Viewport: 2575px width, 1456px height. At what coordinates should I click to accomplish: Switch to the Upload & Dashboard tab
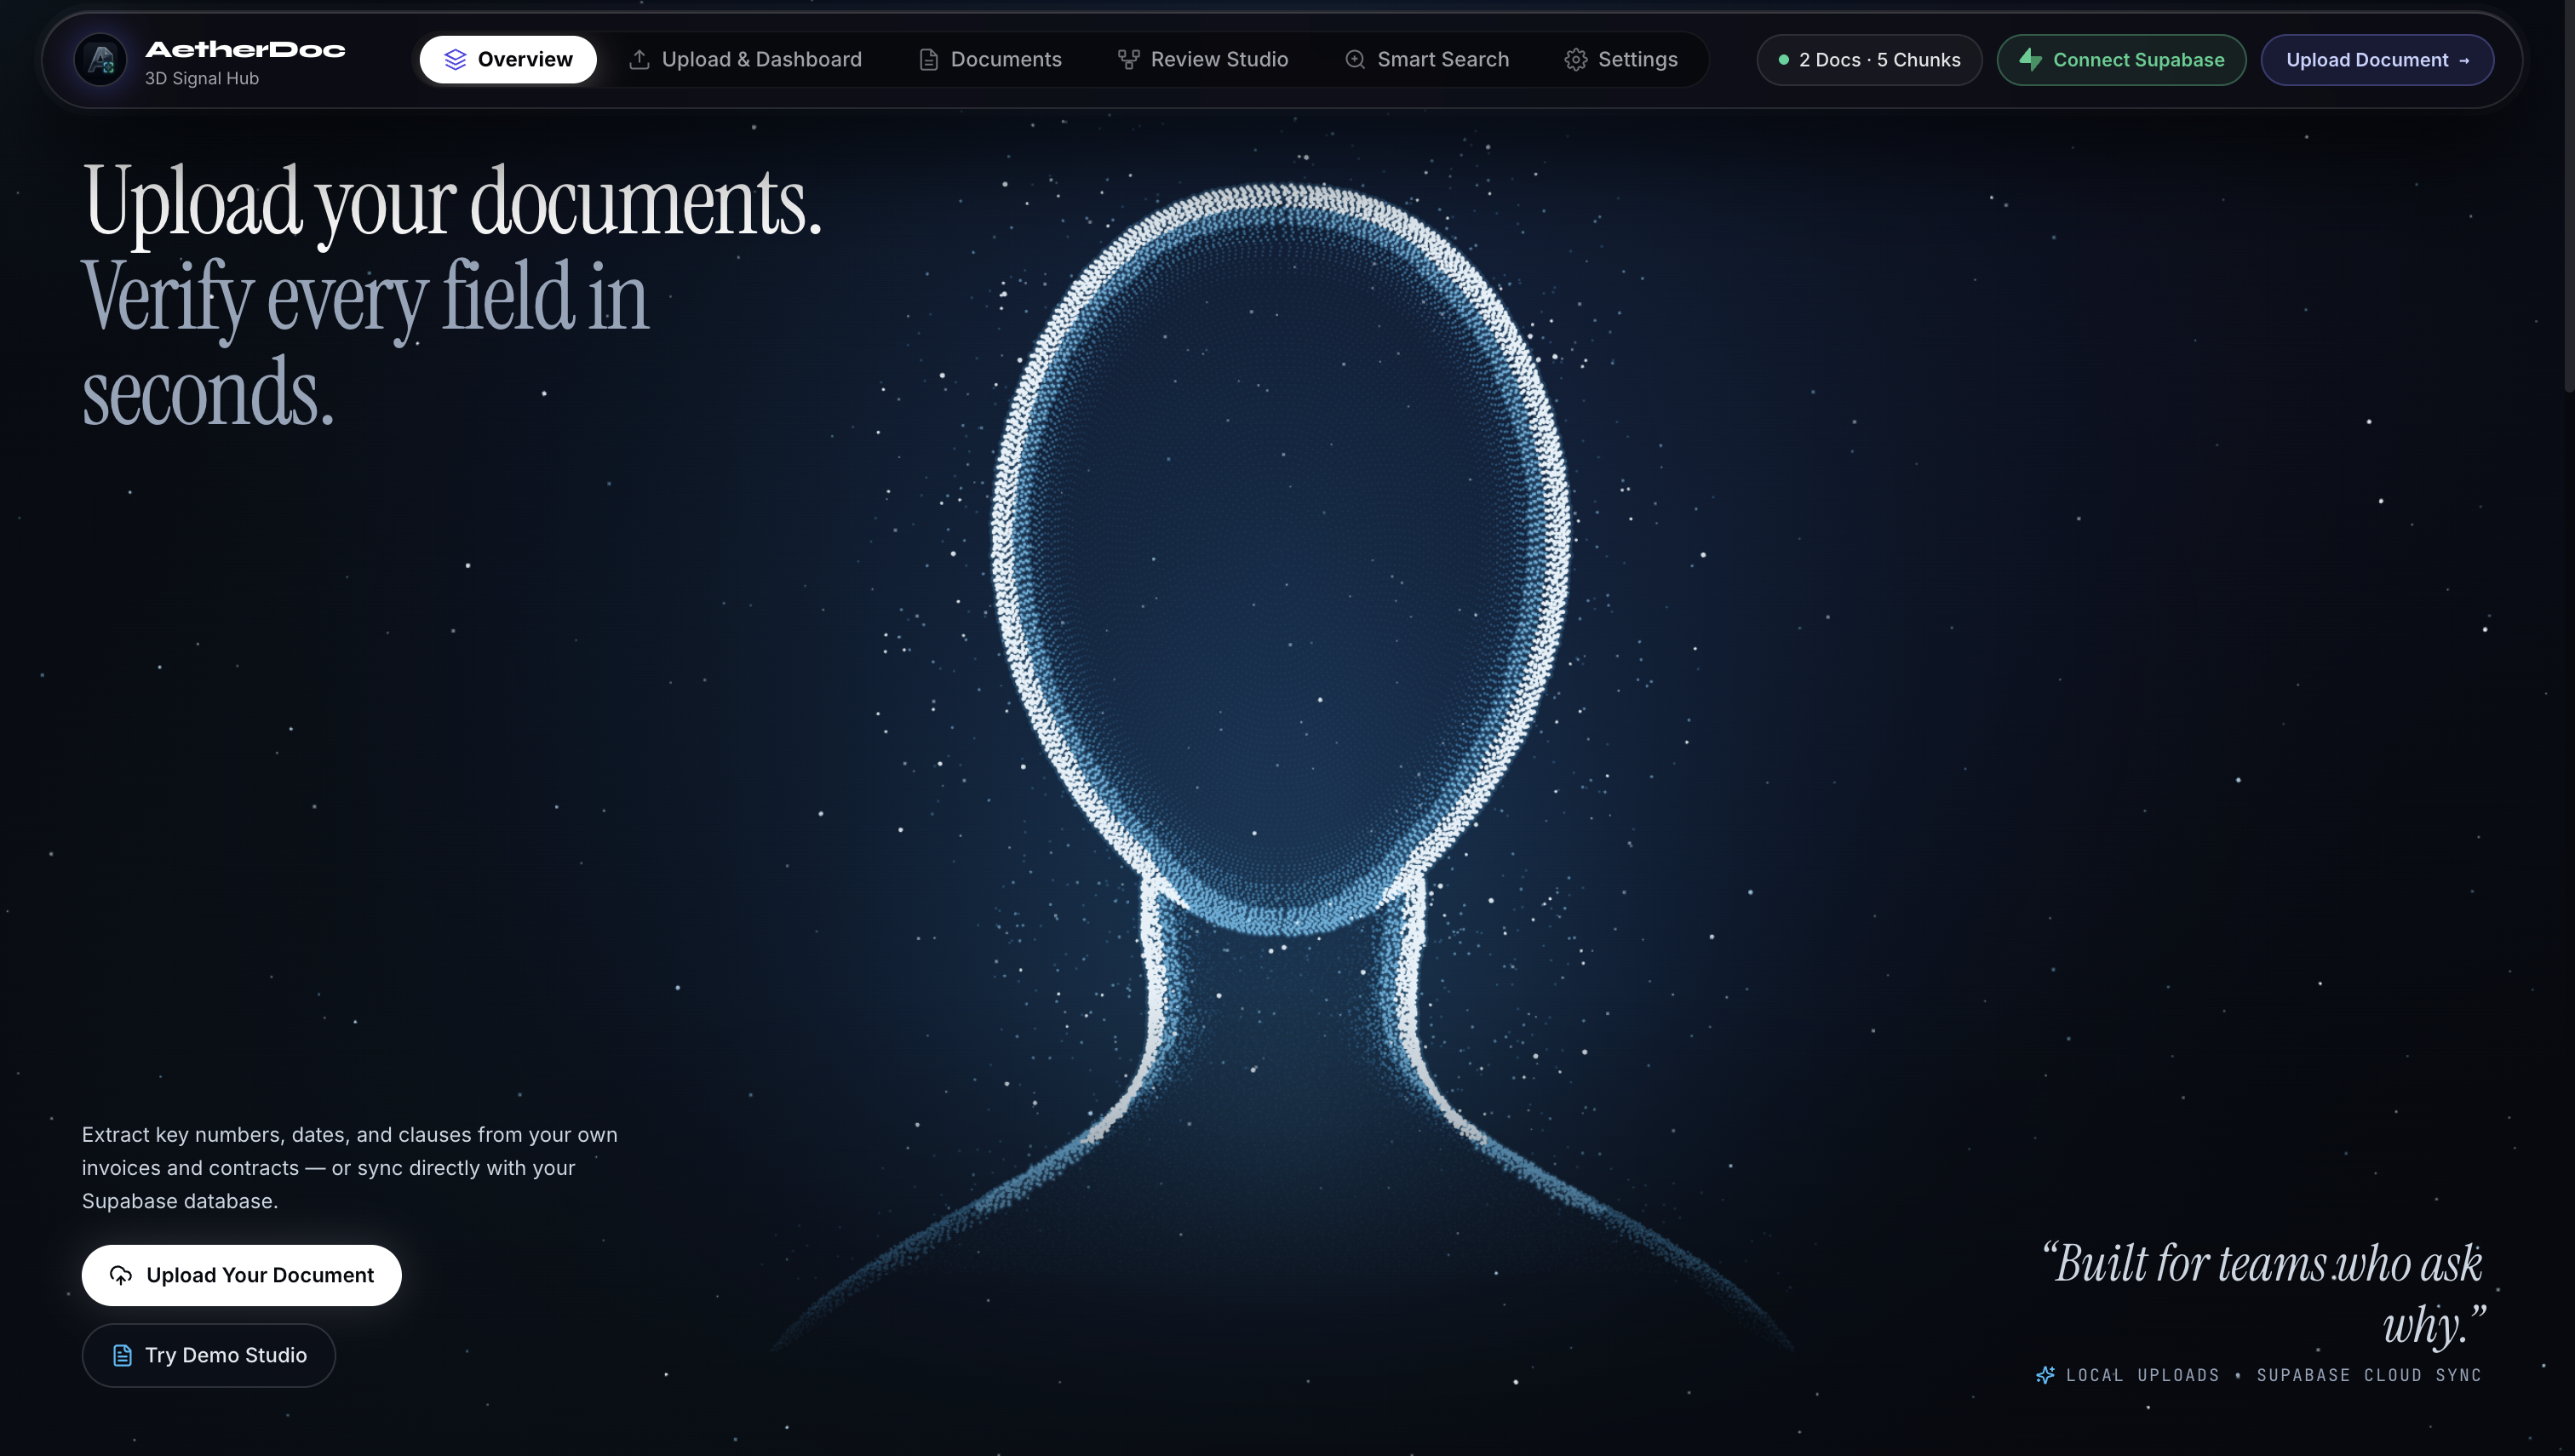tap(745, 60)
